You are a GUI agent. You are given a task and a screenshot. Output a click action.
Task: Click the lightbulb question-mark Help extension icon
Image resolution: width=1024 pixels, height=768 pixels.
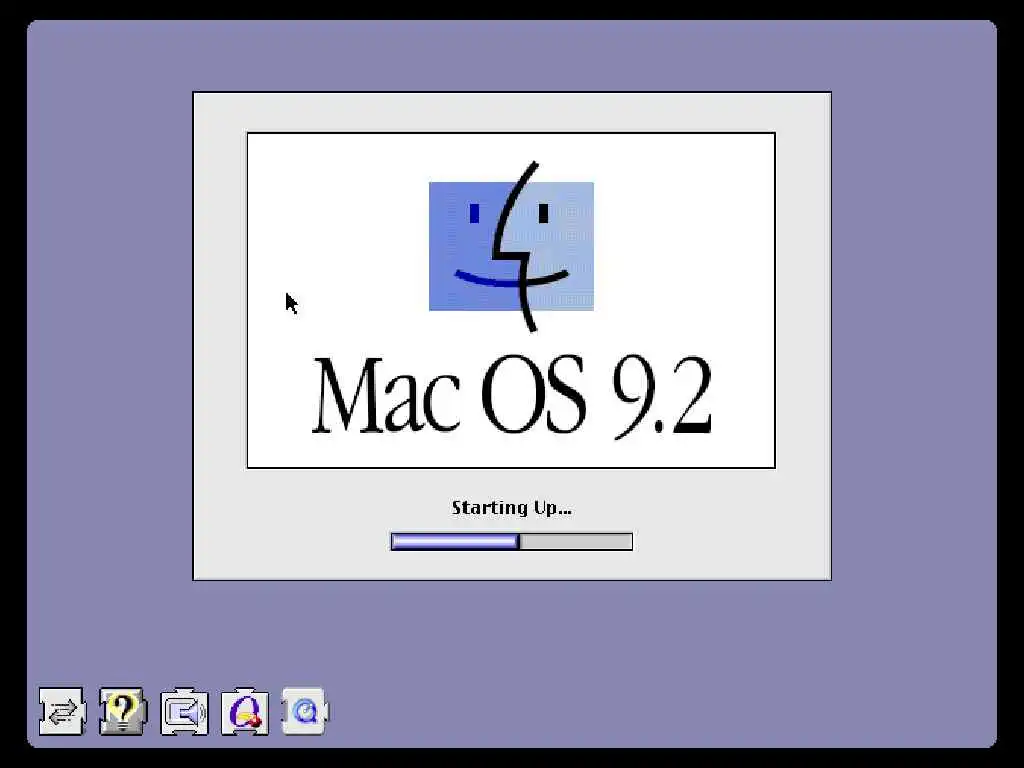(x=123, y=711)
